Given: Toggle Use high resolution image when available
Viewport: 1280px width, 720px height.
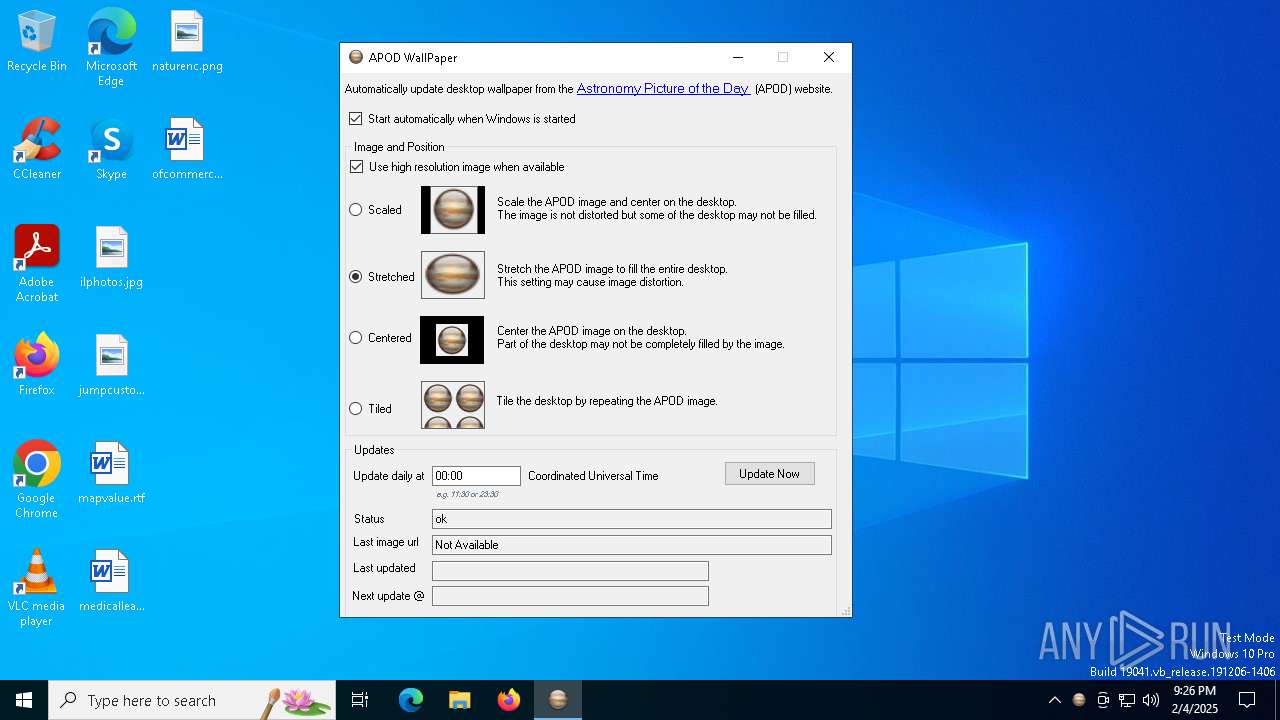Looking at the screenshot, I should 457,167.
